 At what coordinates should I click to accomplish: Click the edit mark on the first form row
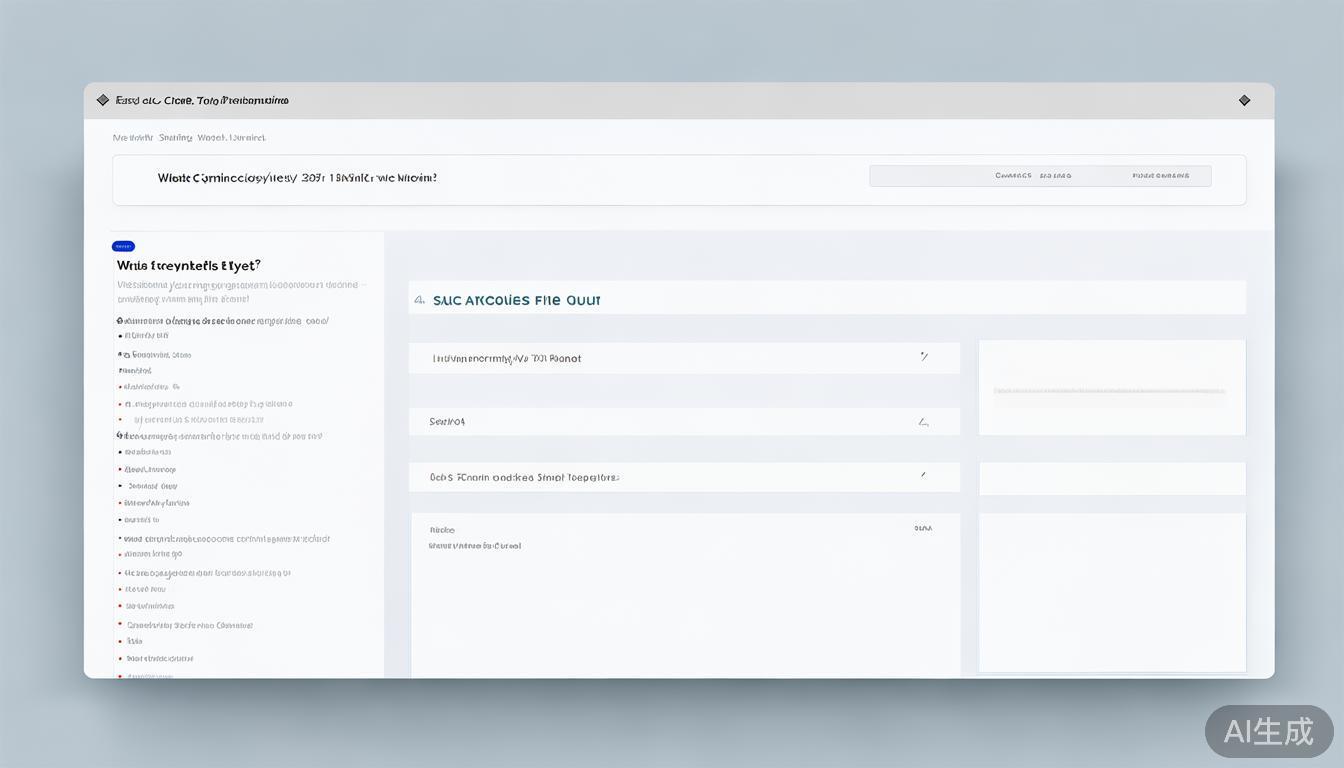pos(924,357)
